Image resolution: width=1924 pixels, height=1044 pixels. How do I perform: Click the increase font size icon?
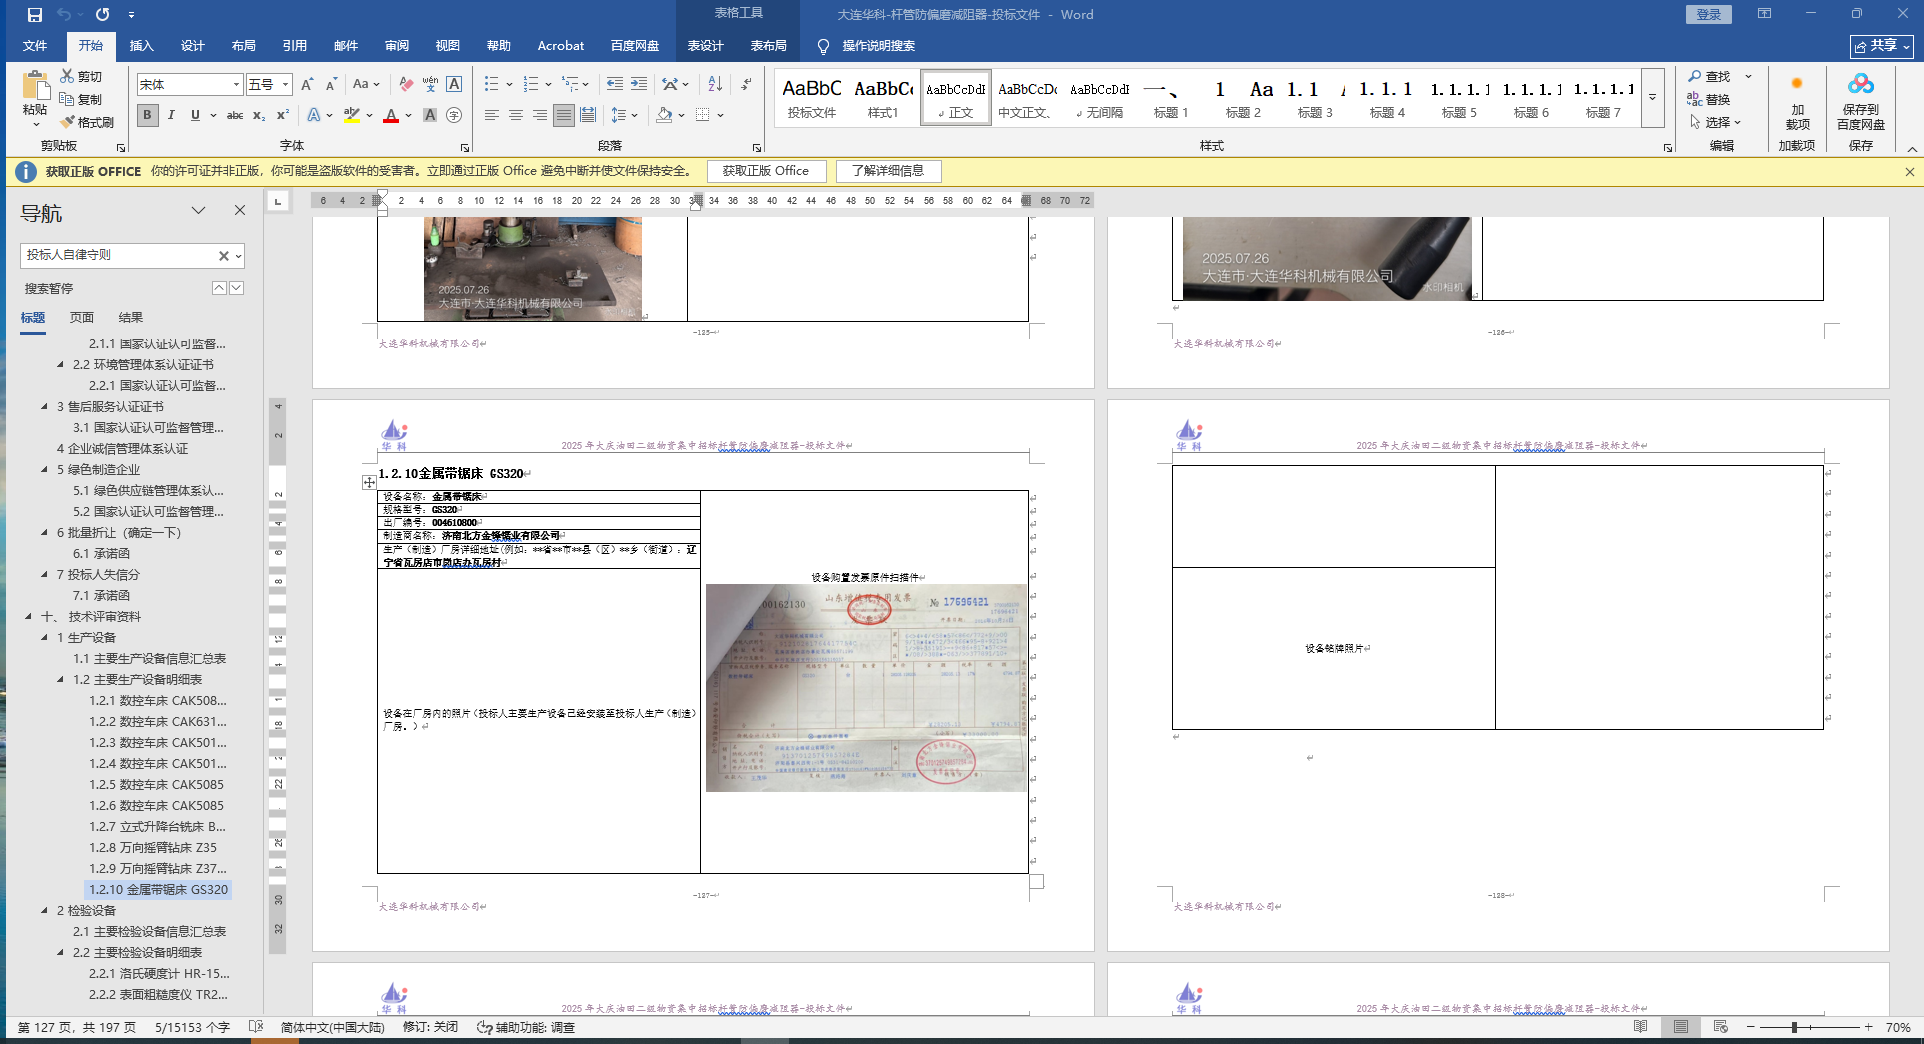click(307, 84)
